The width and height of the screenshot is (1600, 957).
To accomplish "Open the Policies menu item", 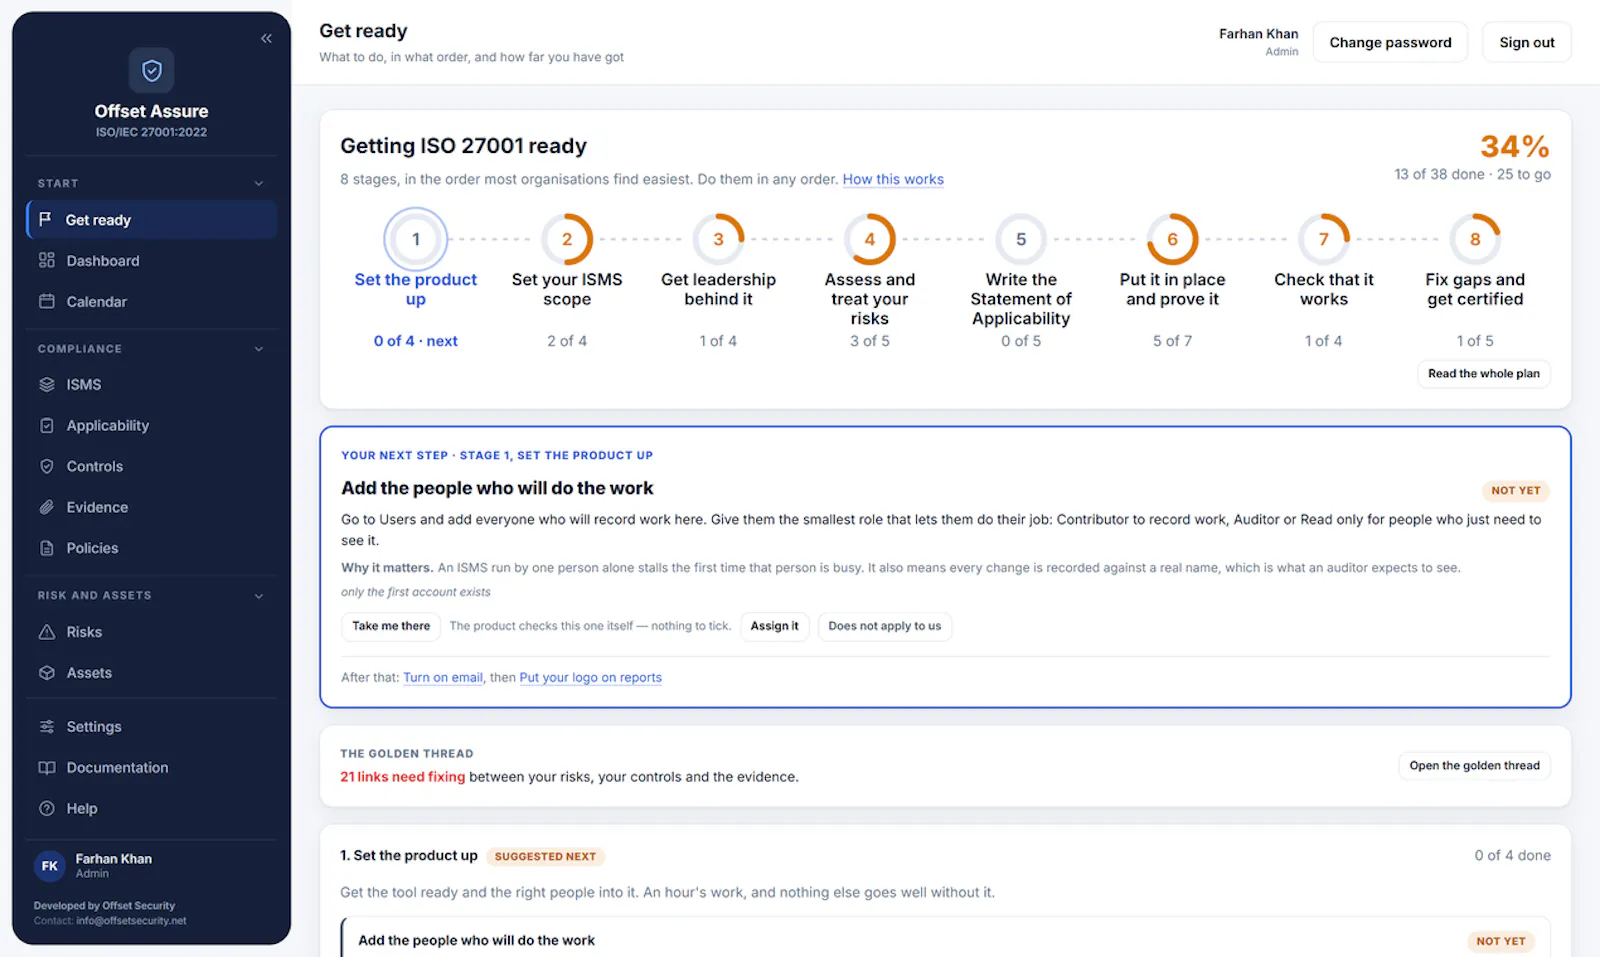I will click(151, 548).
